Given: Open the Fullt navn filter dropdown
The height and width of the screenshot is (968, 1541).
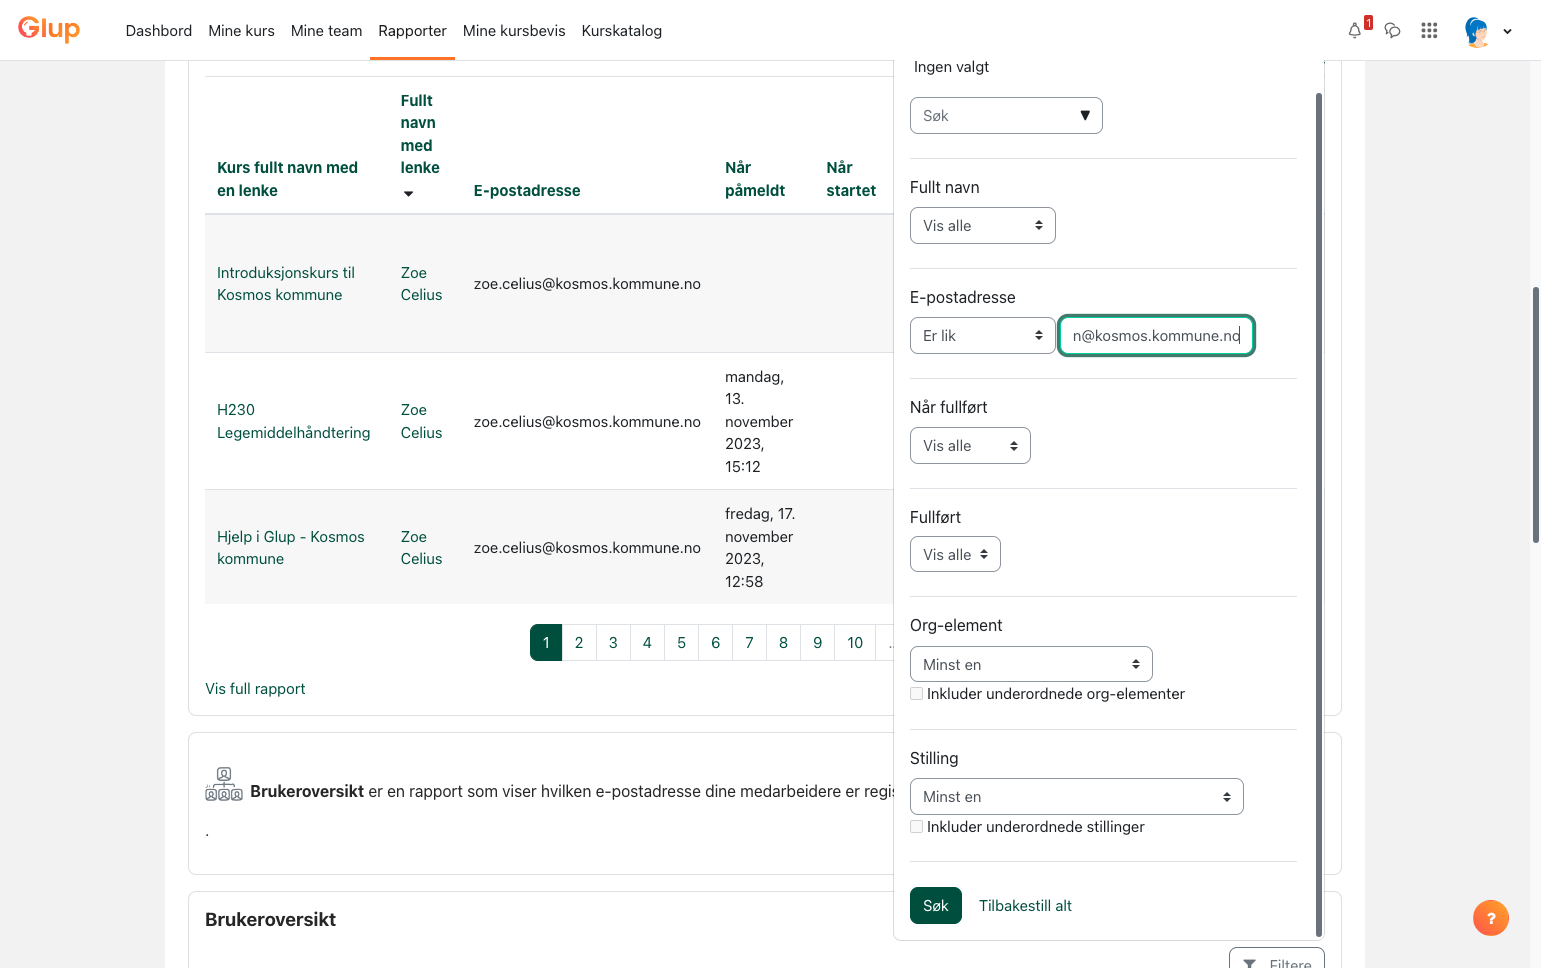Looking at the screenshot, I should pyautogui.click(x=983, y=225).
